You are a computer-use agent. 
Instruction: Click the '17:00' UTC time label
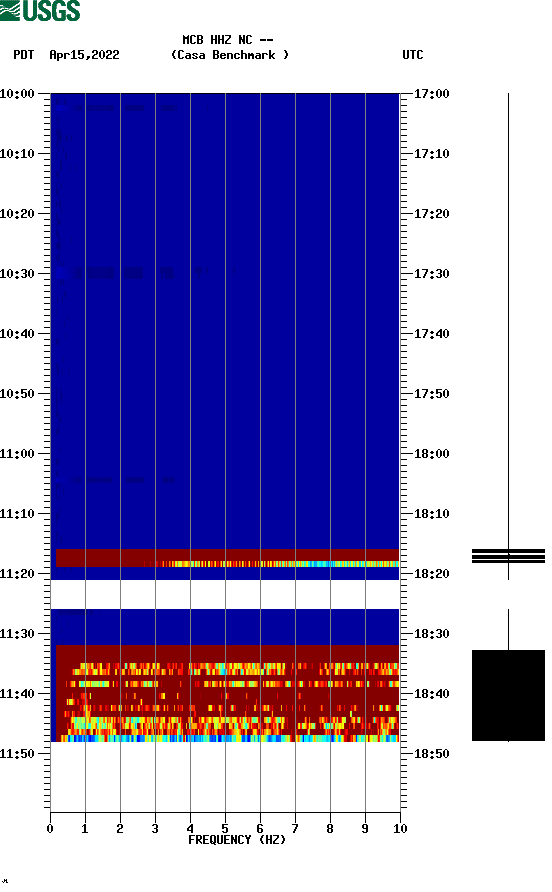pos(431,93)
